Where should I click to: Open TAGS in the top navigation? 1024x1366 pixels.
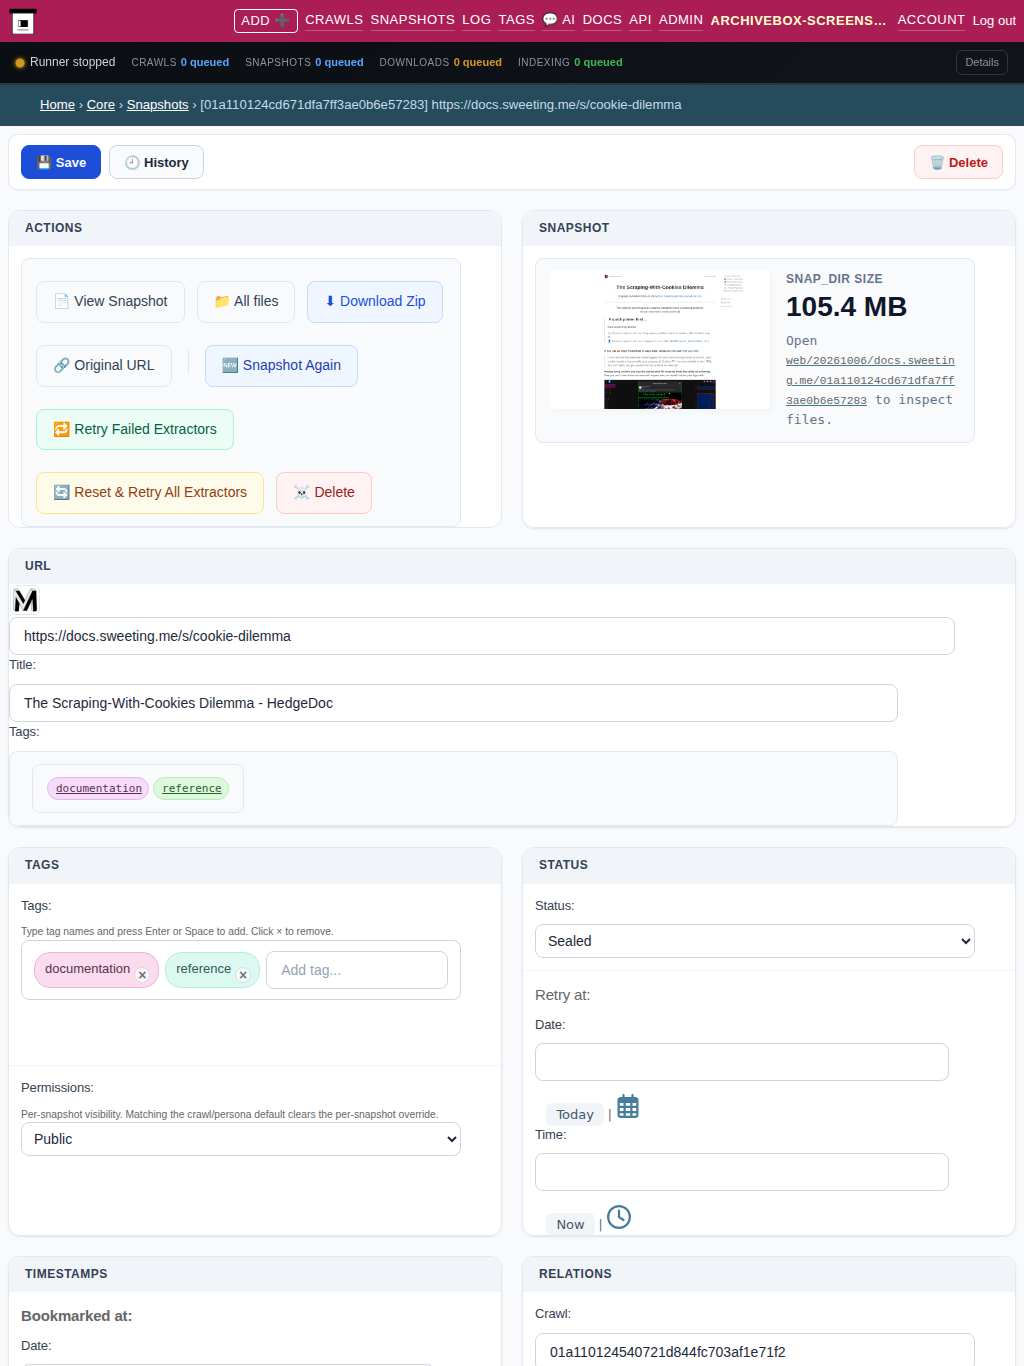[x=516, y=20]
